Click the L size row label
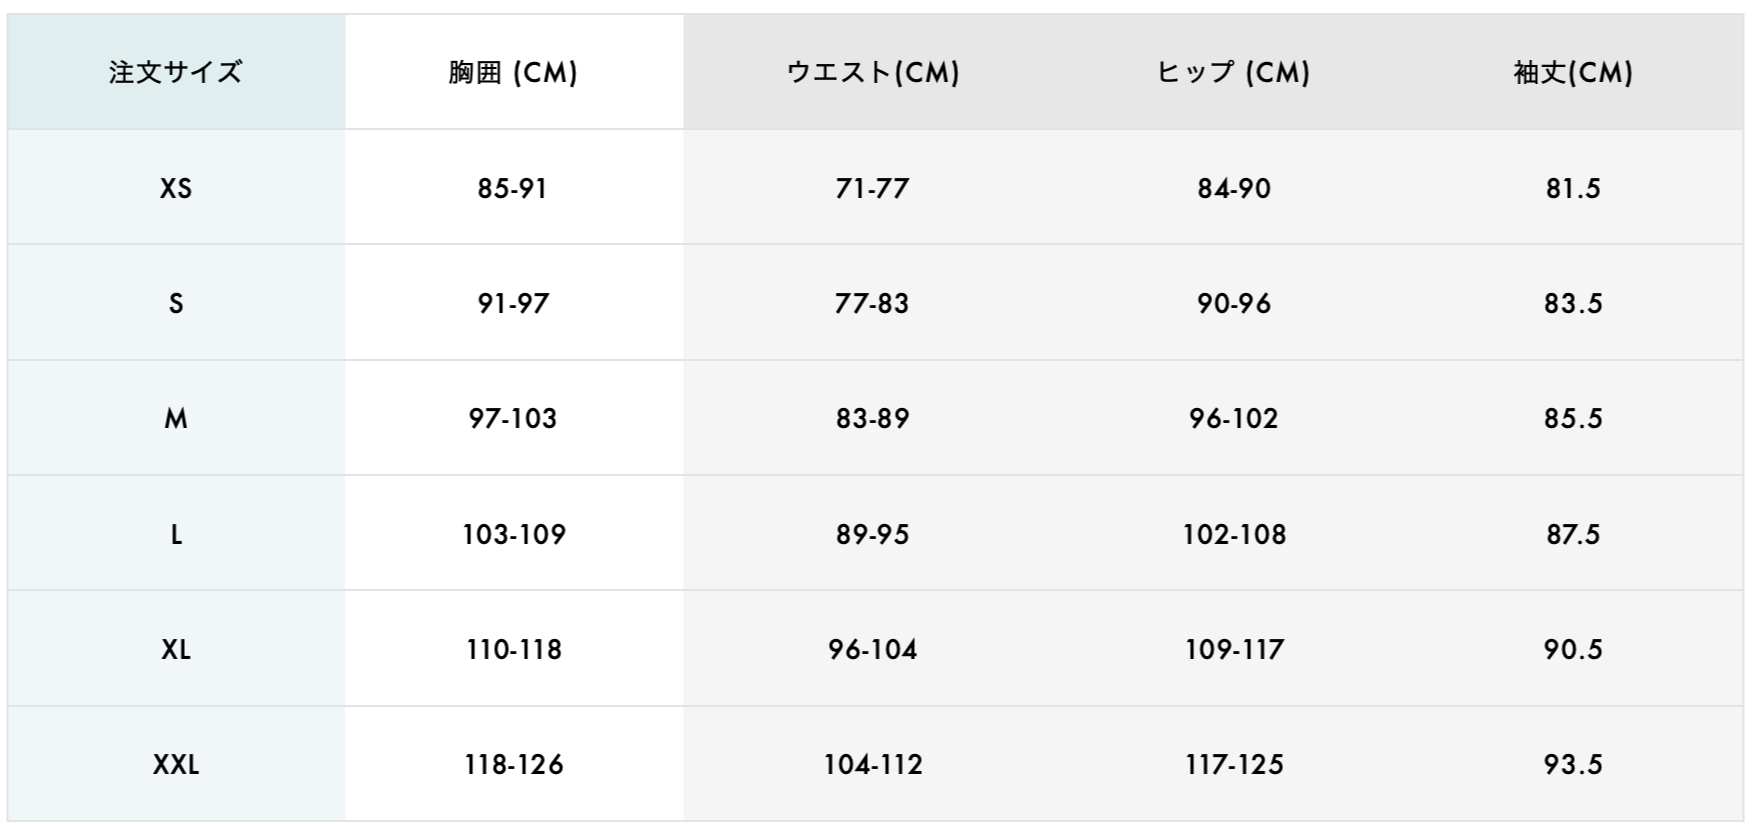 176,534
